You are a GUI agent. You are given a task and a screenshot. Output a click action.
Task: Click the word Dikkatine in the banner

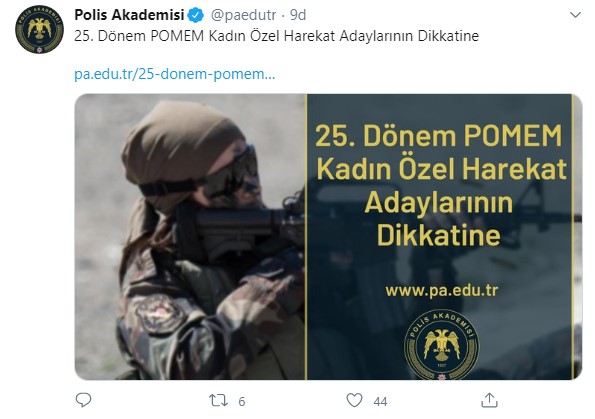(x=439, y=235)
